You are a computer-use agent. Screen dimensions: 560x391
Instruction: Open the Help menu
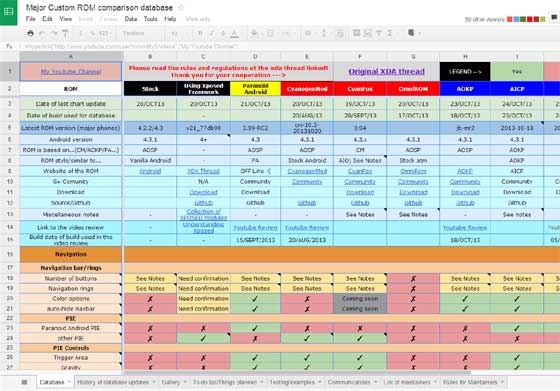[x=170, y=19]
